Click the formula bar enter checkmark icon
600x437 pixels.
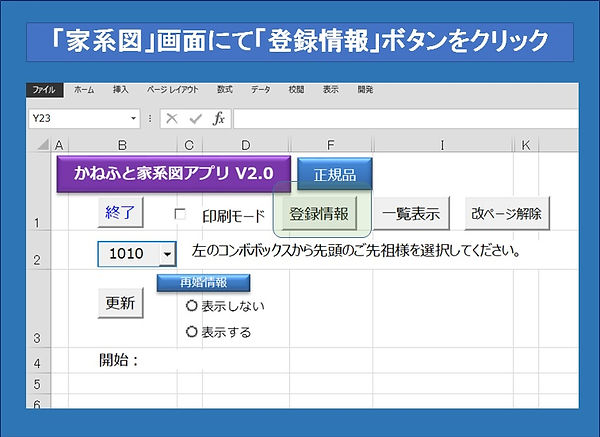coord(196,119)
